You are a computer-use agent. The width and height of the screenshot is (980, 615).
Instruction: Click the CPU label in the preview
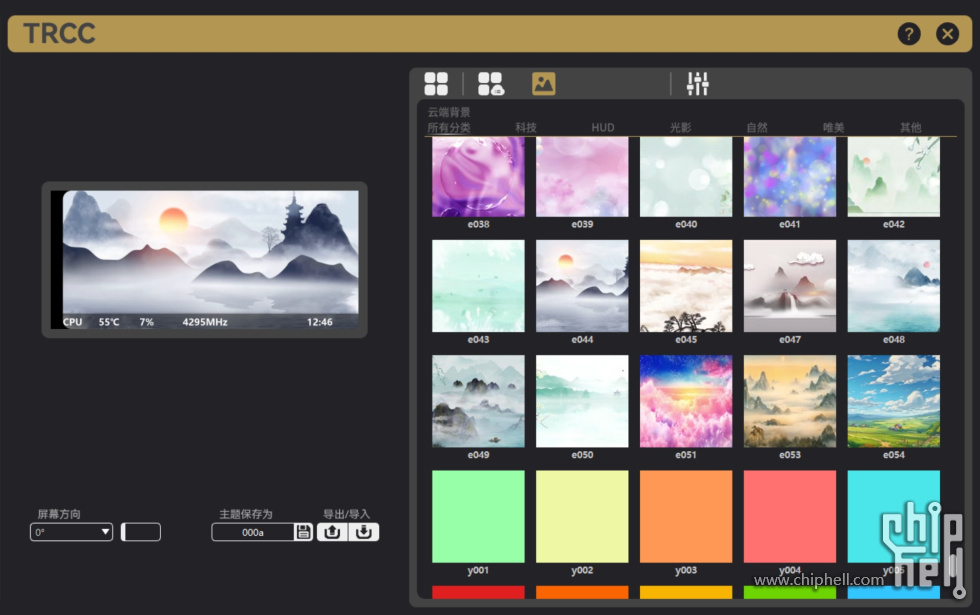pos(72,322)
